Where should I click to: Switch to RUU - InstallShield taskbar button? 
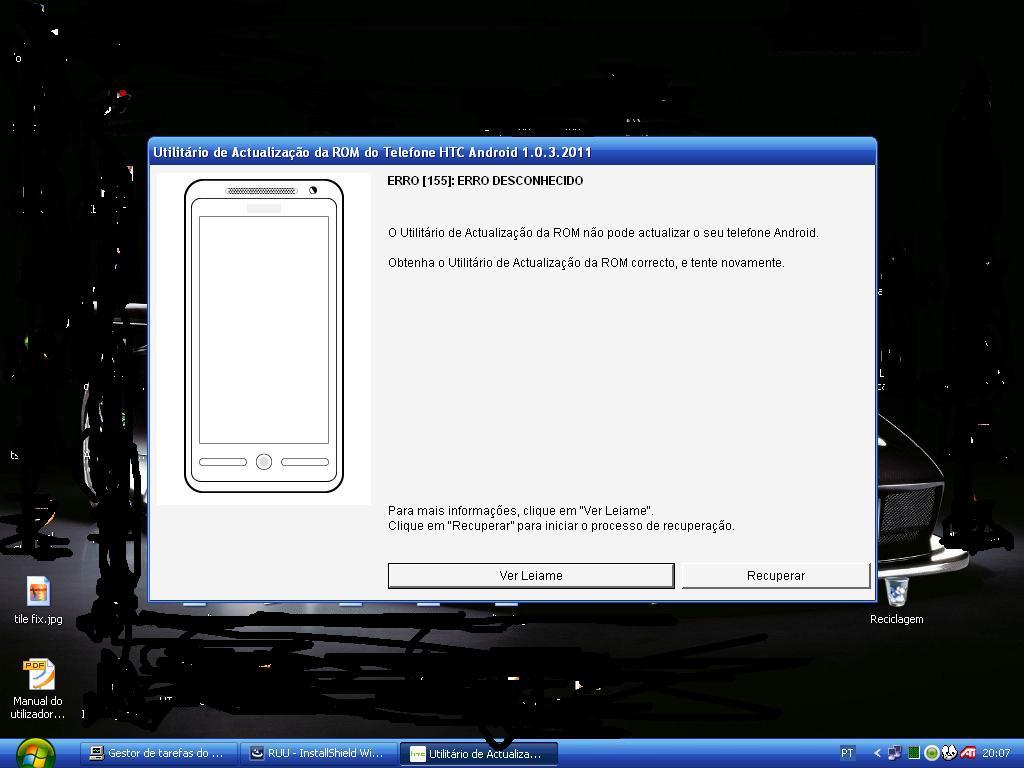pos(319,753)
